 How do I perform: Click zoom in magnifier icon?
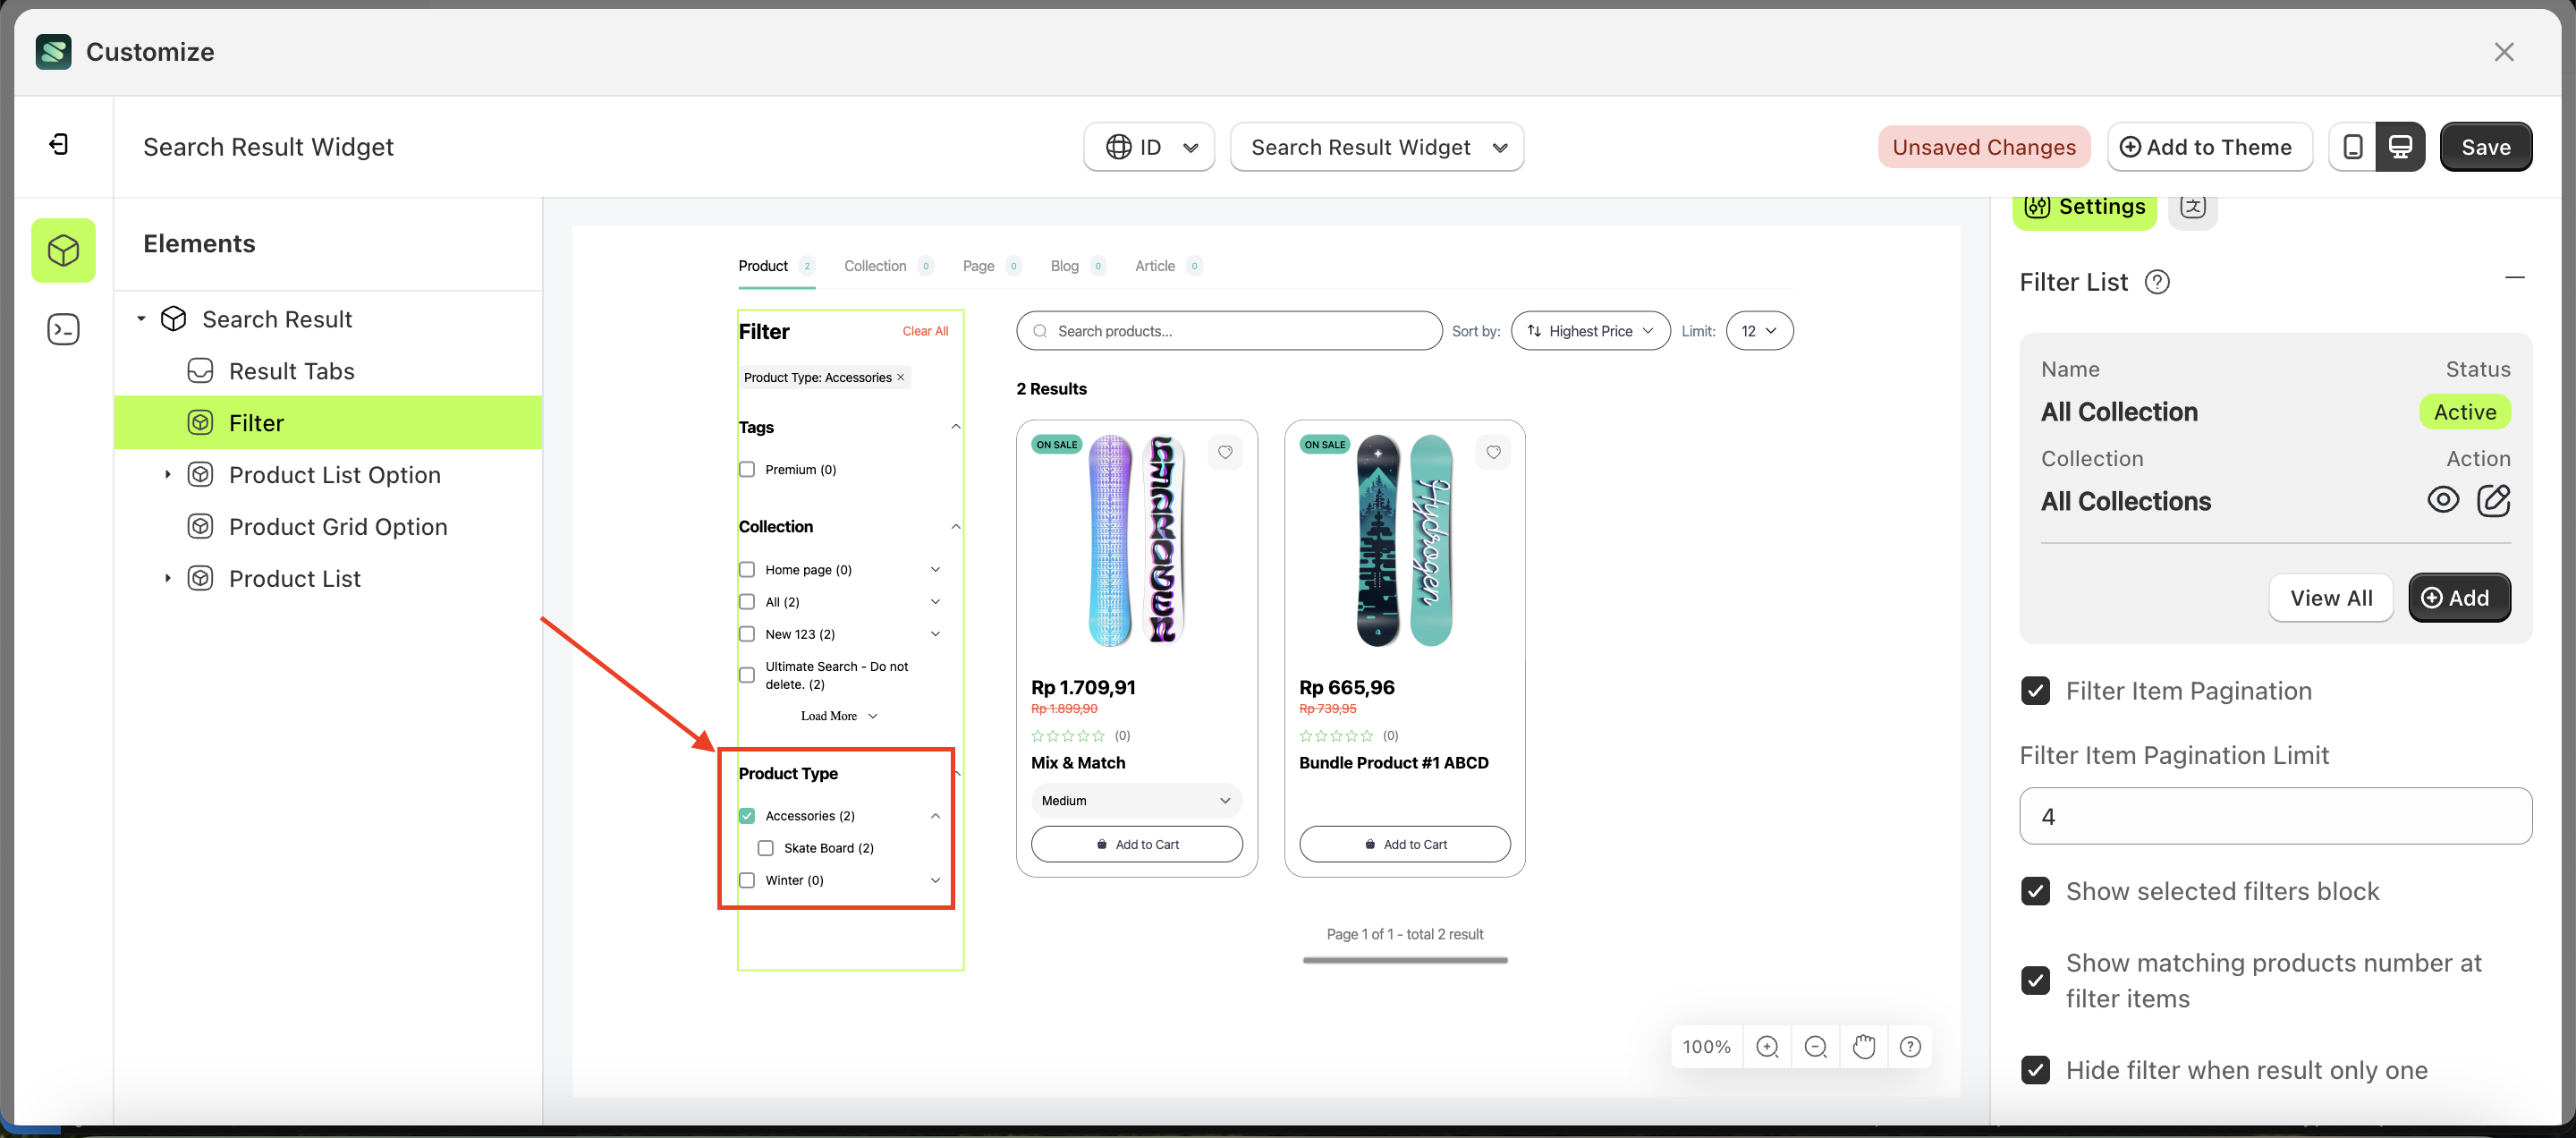pos(1767,1046)
